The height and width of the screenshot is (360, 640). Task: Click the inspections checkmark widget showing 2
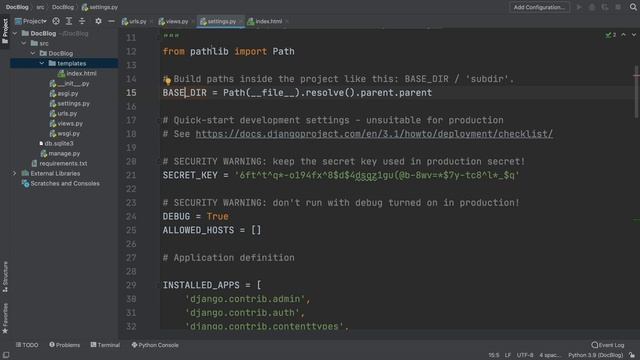[x=611, y=35]
